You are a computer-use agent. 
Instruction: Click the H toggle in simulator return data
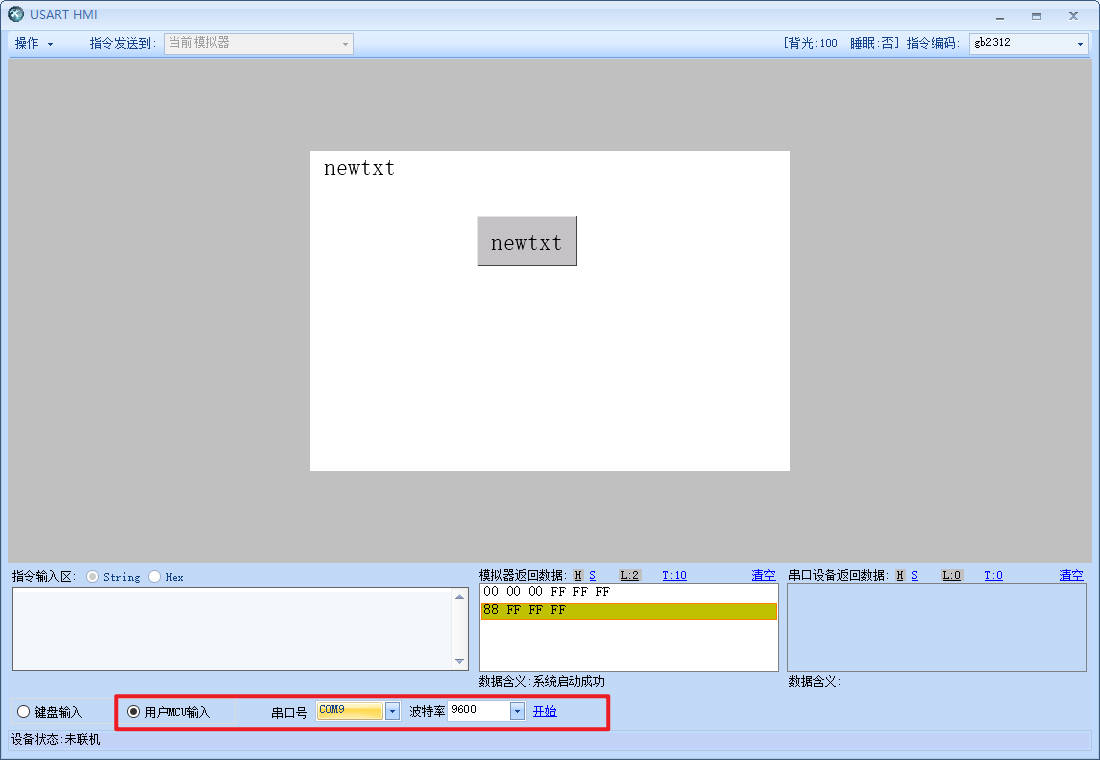tap(578, 576)
